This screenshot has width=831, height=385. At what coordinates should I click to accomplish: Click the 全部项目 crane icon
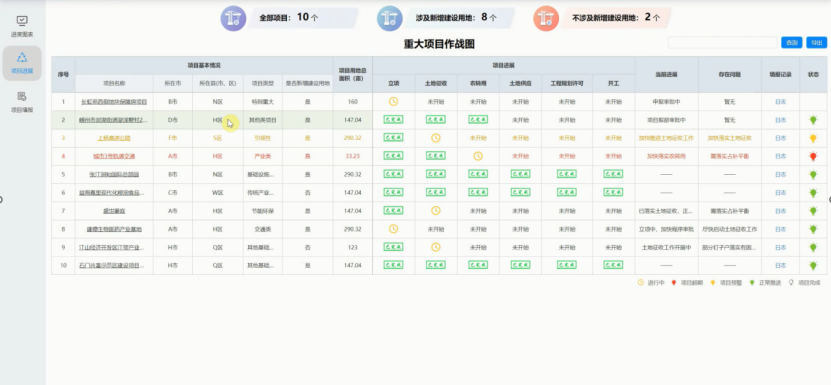coord(233,18)
